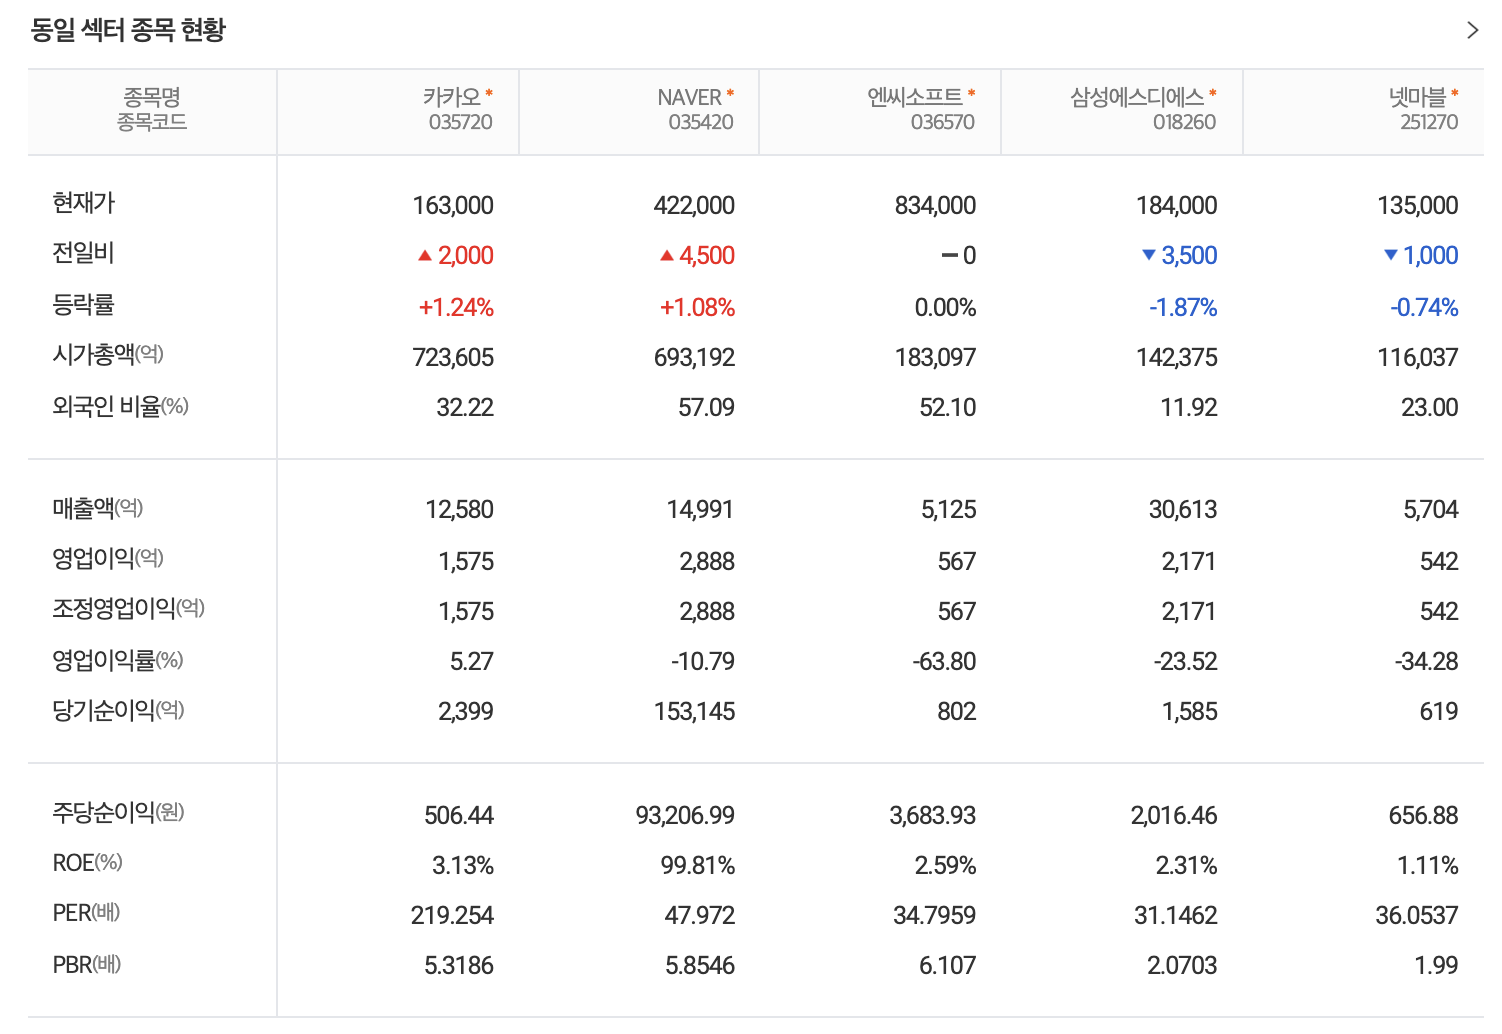Click 엔씨소프트 current price 834,000
The height and width of the screenshot is (1034, 1502).
(x=935, y=205)
